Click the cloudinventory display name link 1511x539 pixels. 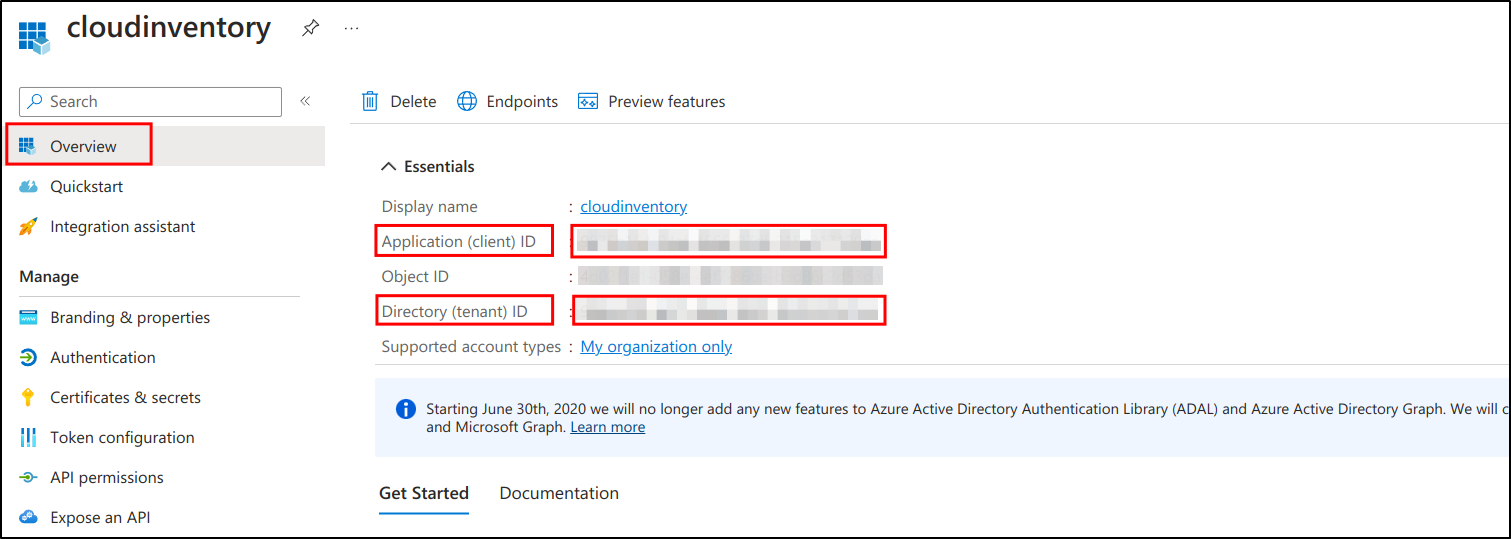click(633, 207)
